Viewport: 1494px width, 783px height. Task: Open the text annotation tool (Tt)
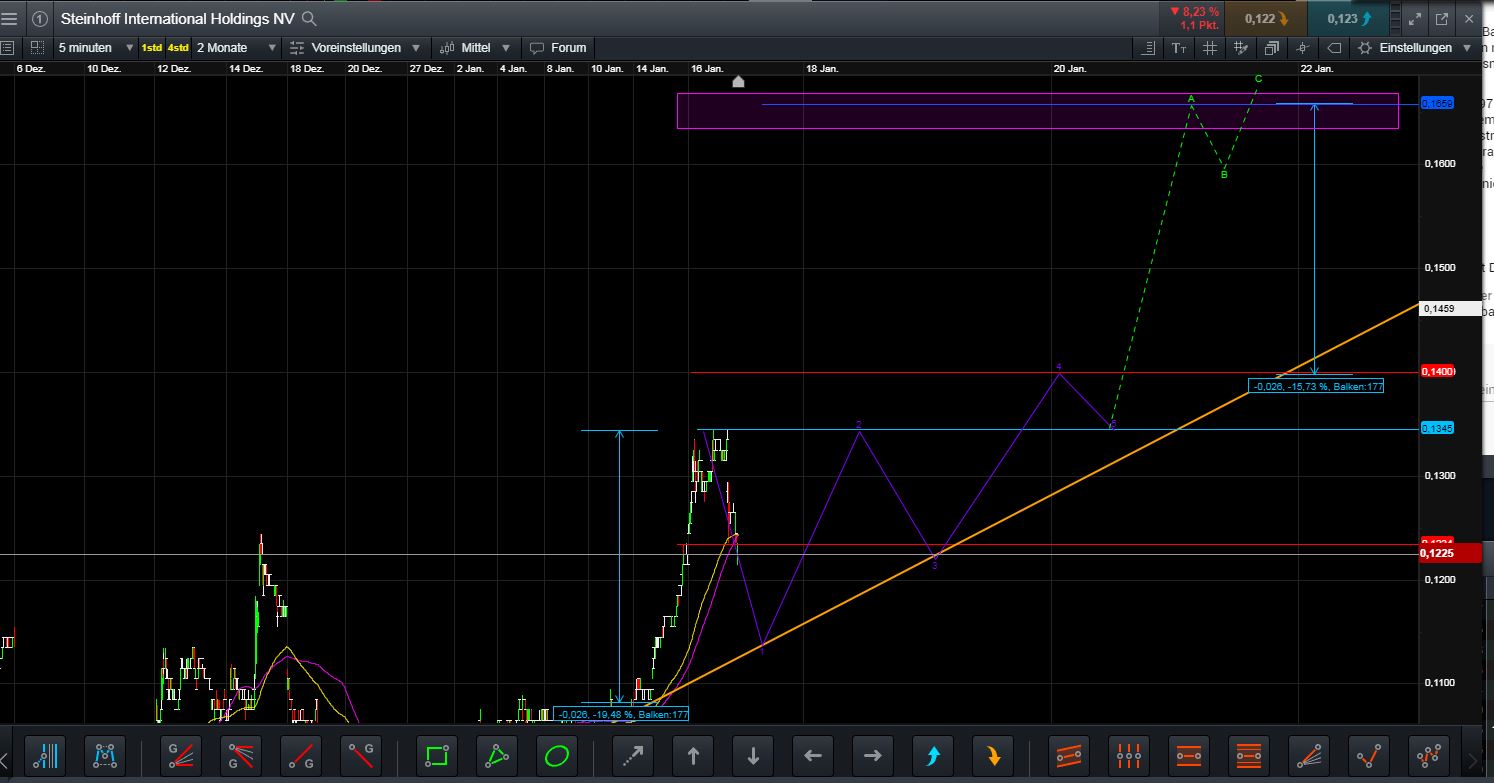point(1180,47)
